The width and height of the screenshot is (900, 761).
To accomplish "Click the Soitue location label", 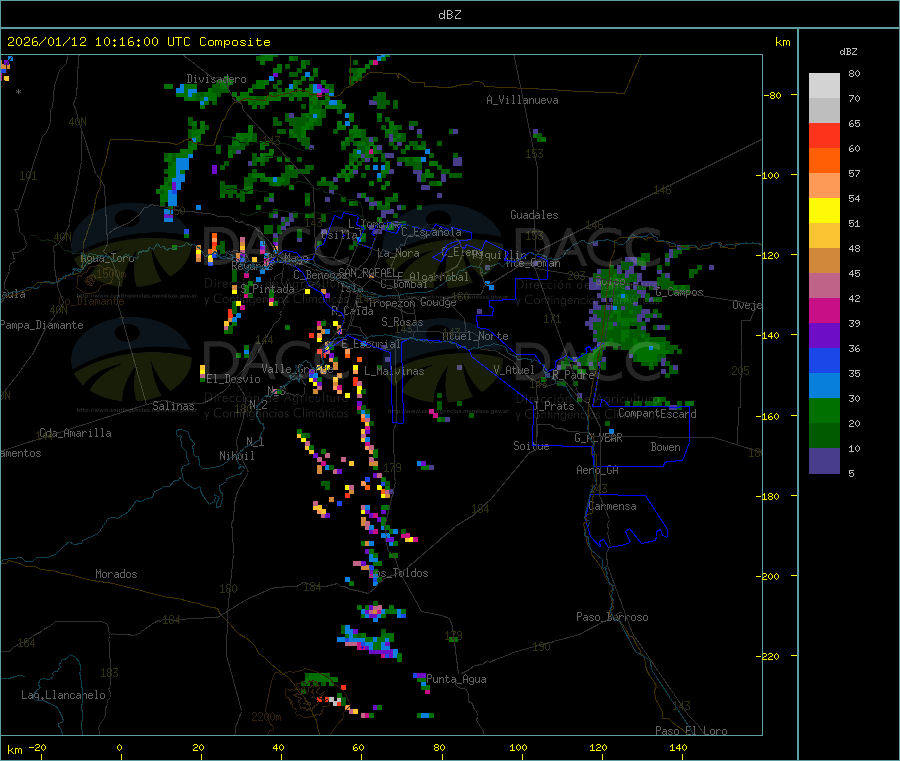I will tap(531, 446).
